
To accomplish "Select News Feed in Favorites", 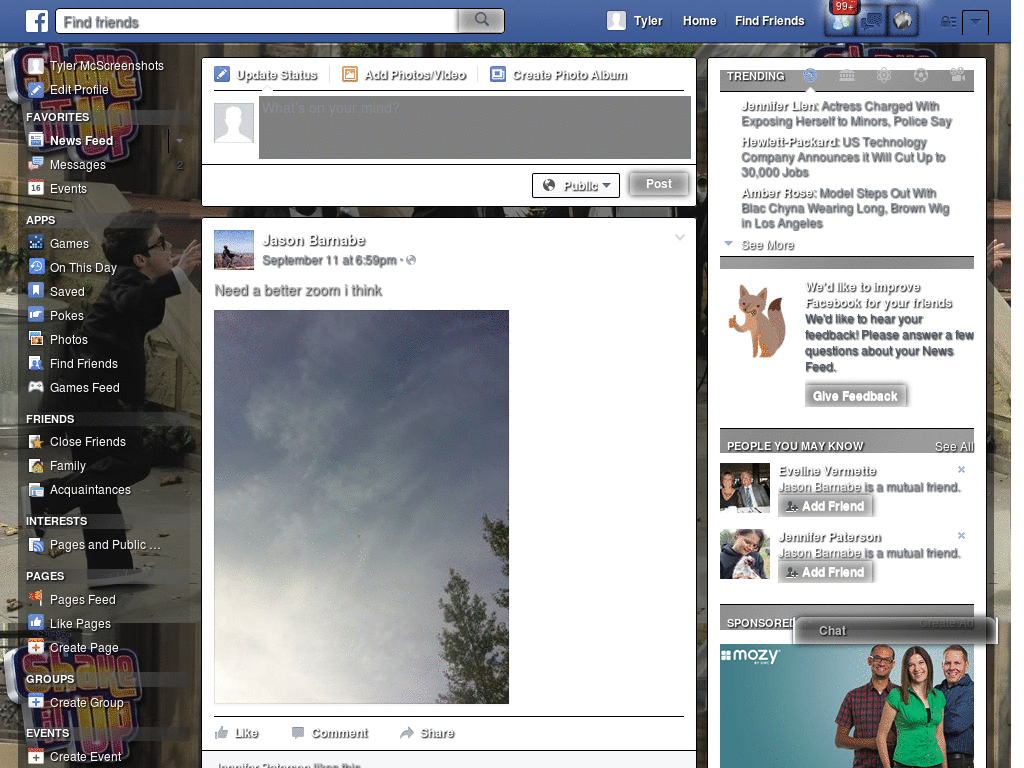I will pyautogui.click(x=81, y=140).
